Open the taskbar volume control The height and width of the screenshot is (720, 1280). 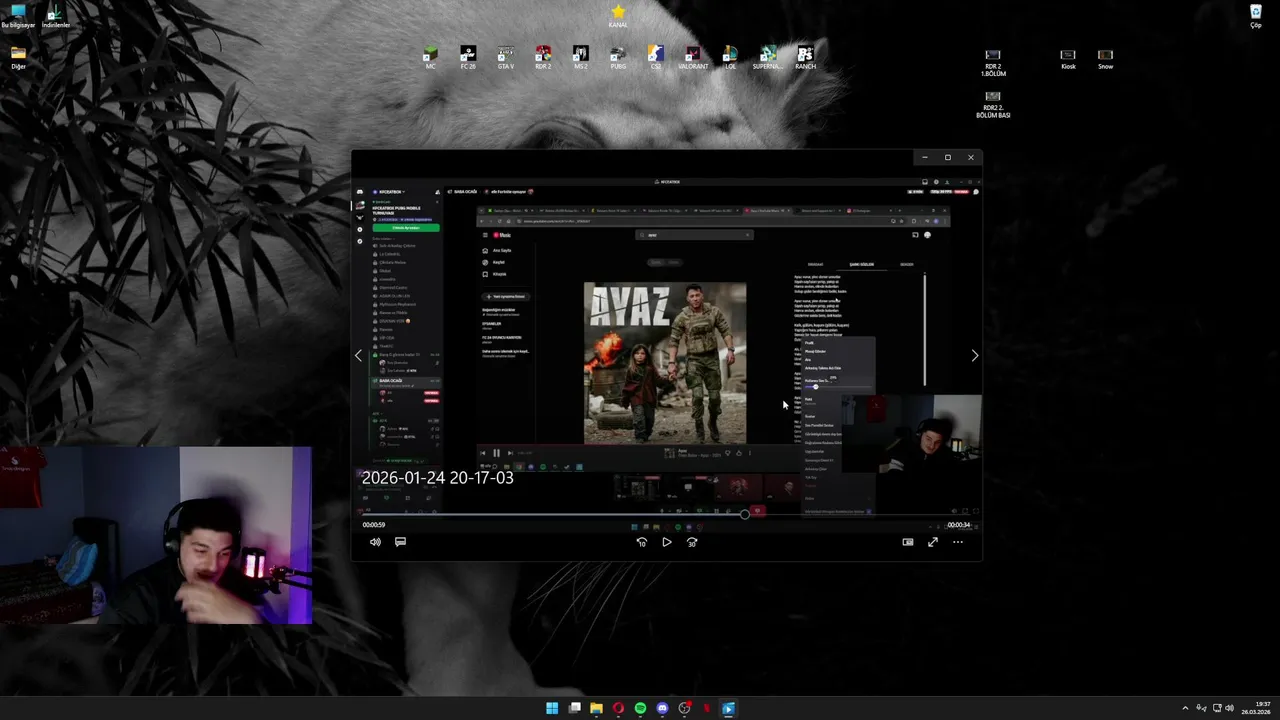click(x=1229, y=708)
